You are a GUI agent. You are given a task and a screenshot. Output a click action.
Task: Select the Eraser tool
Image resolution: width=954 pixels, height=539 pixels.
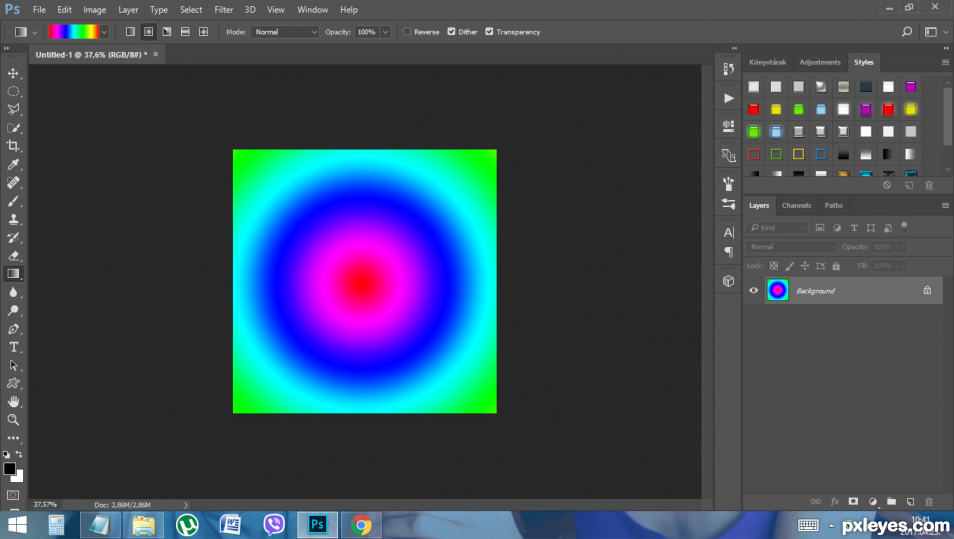pyautogui.click(x=13, y=256)
